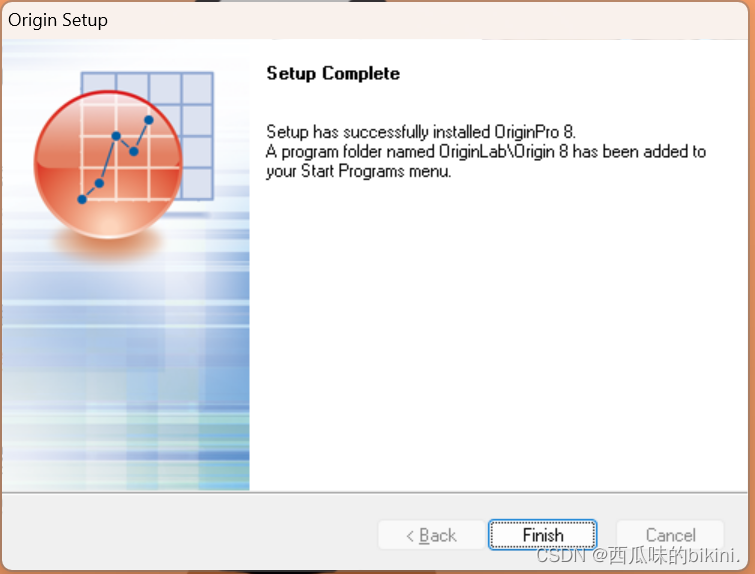
Task: Click the middle dip point on logo graph
Action: 134,152
